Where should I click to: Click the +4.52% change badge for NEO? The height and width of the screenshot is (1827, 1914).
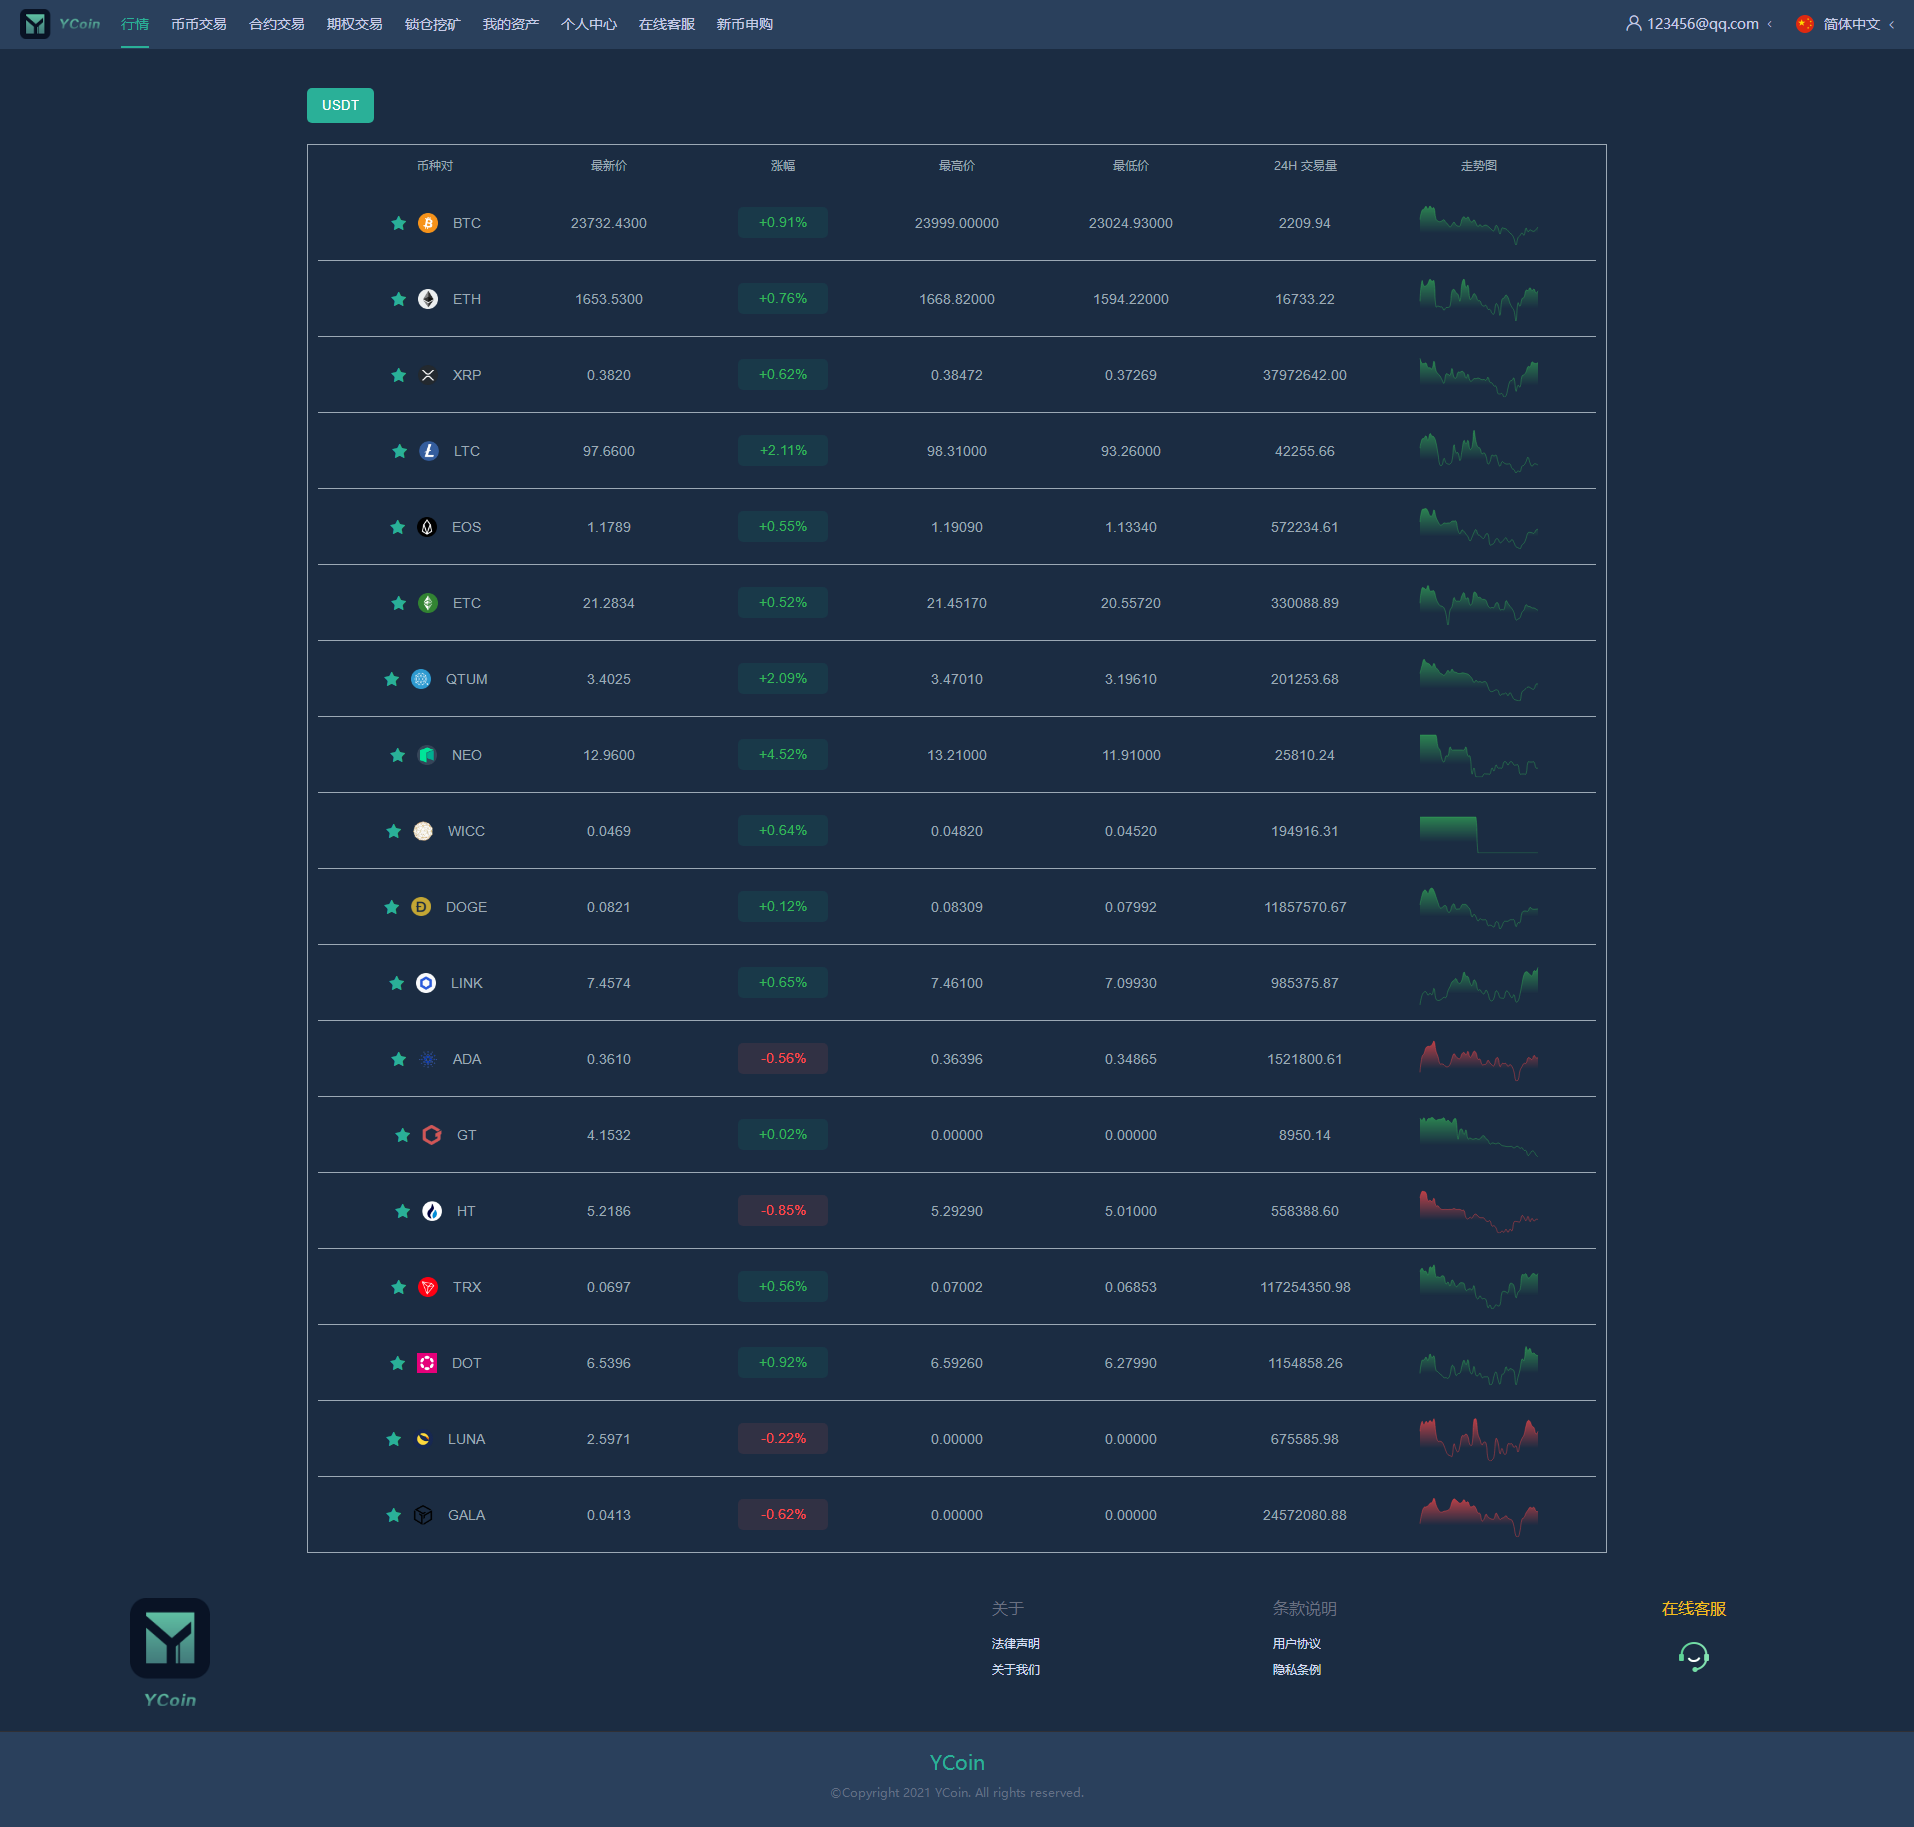point(782,755)
